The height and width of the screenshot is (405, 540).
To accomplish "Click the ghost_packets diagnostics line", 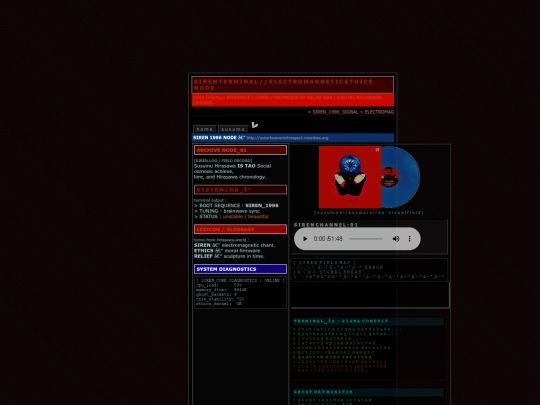I will coord(216,295).
